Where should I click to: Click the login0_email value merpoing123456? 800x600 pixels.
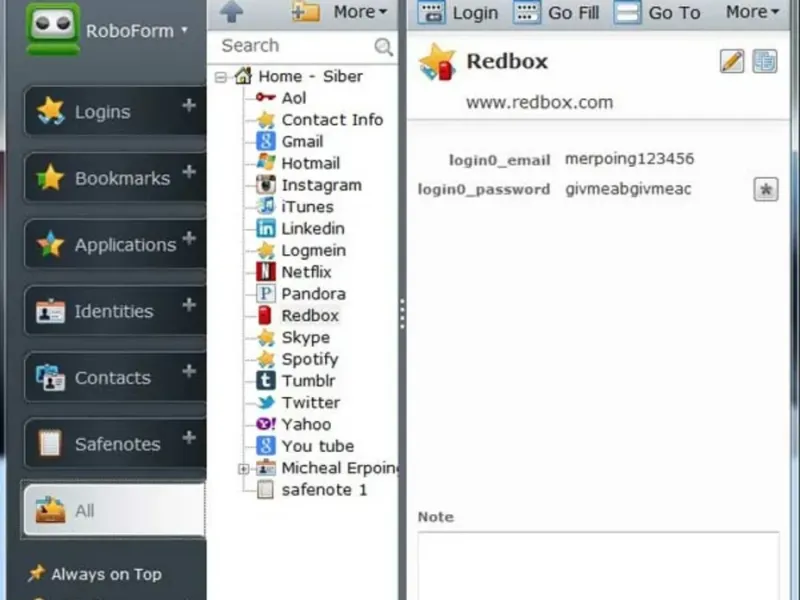click(x=630, y=159)
